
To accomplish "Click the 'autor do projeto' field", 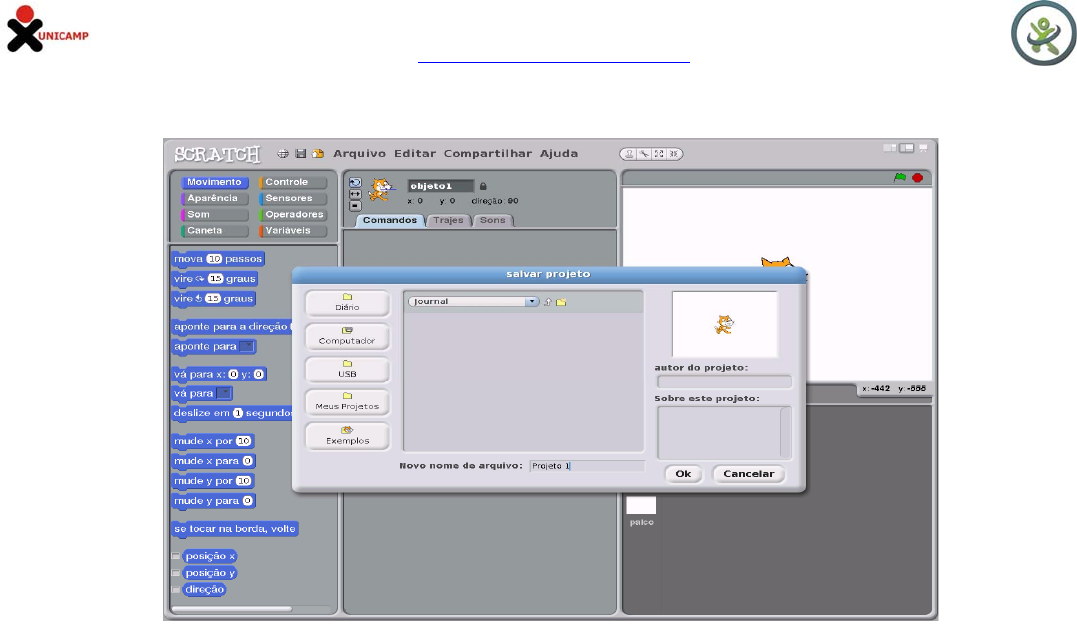I will pos(724,382).
